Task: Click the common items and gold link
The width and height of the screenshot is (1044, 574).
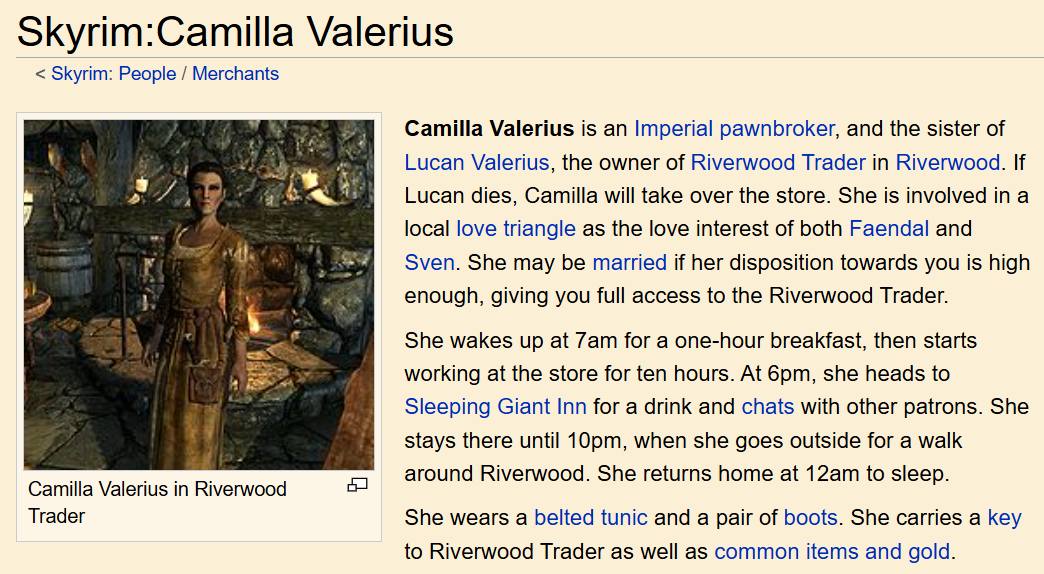Action: (x=832, y=551)
